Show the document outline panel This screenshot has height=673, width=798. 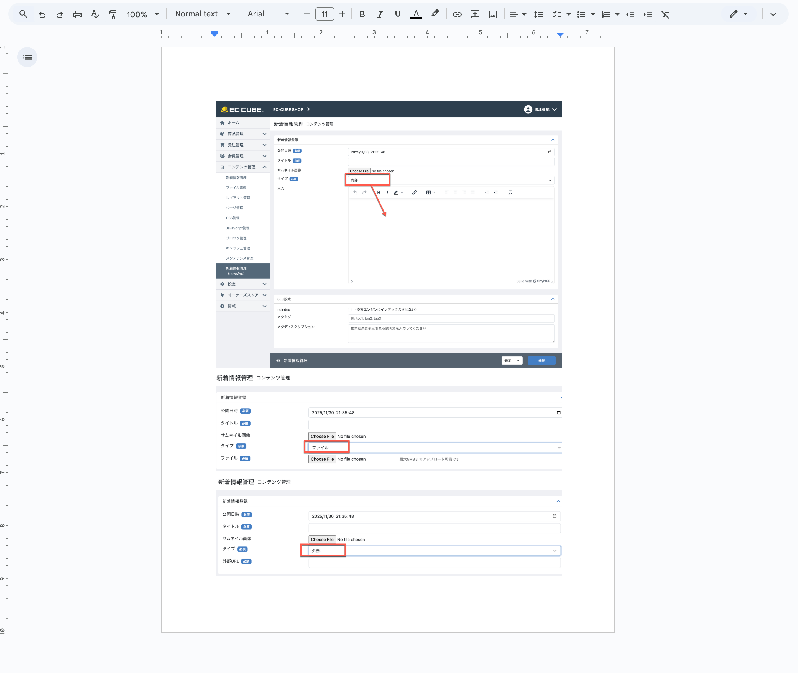point(27,57)
